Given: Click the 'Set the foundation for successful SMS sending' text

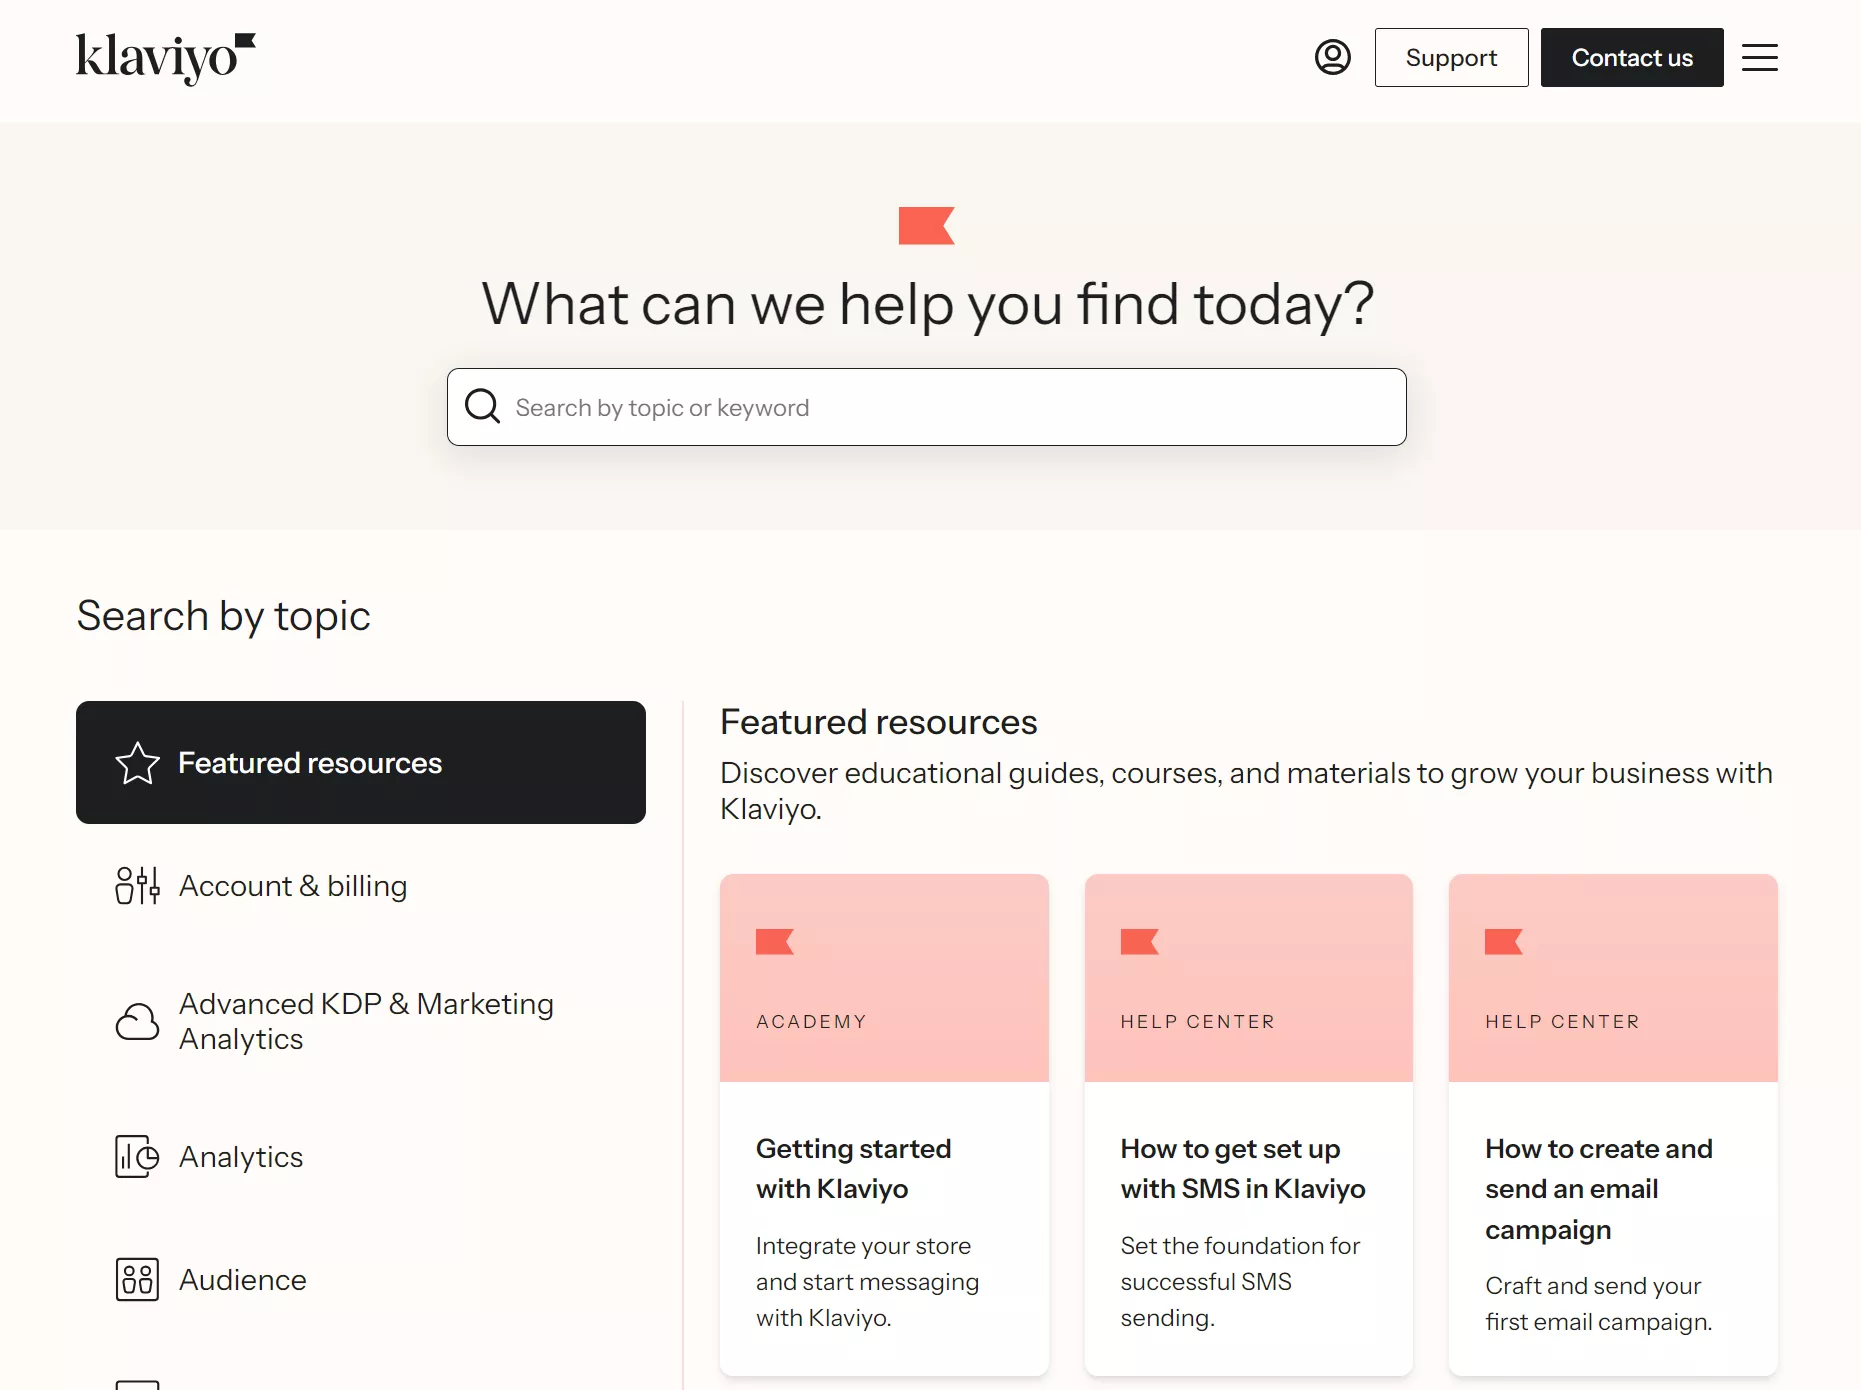Looking at the screenshot, I should [1240, 1282].
